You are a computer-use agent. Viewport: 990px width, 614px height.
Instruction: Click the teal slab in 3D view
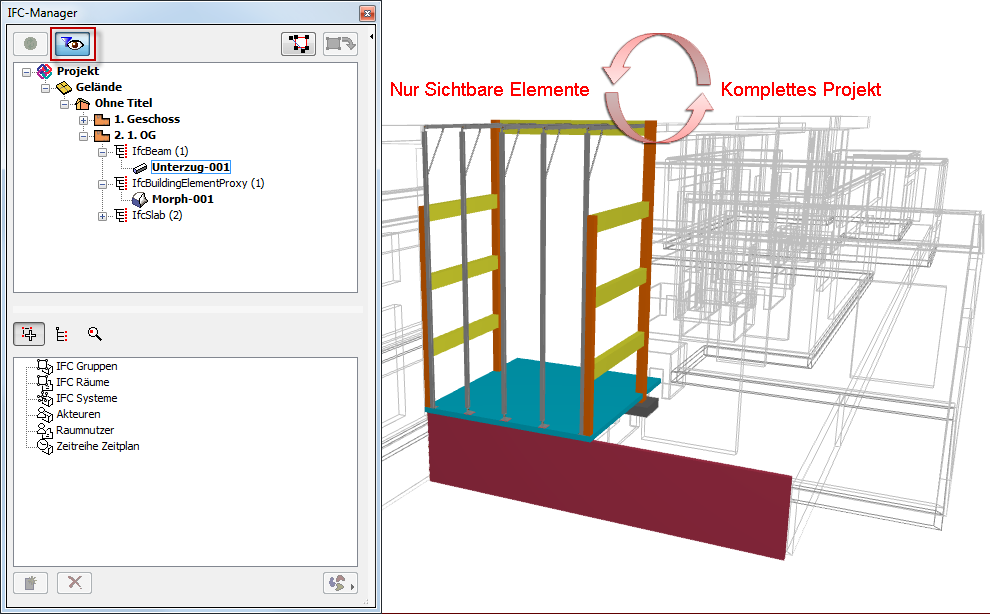pos(543,398)
